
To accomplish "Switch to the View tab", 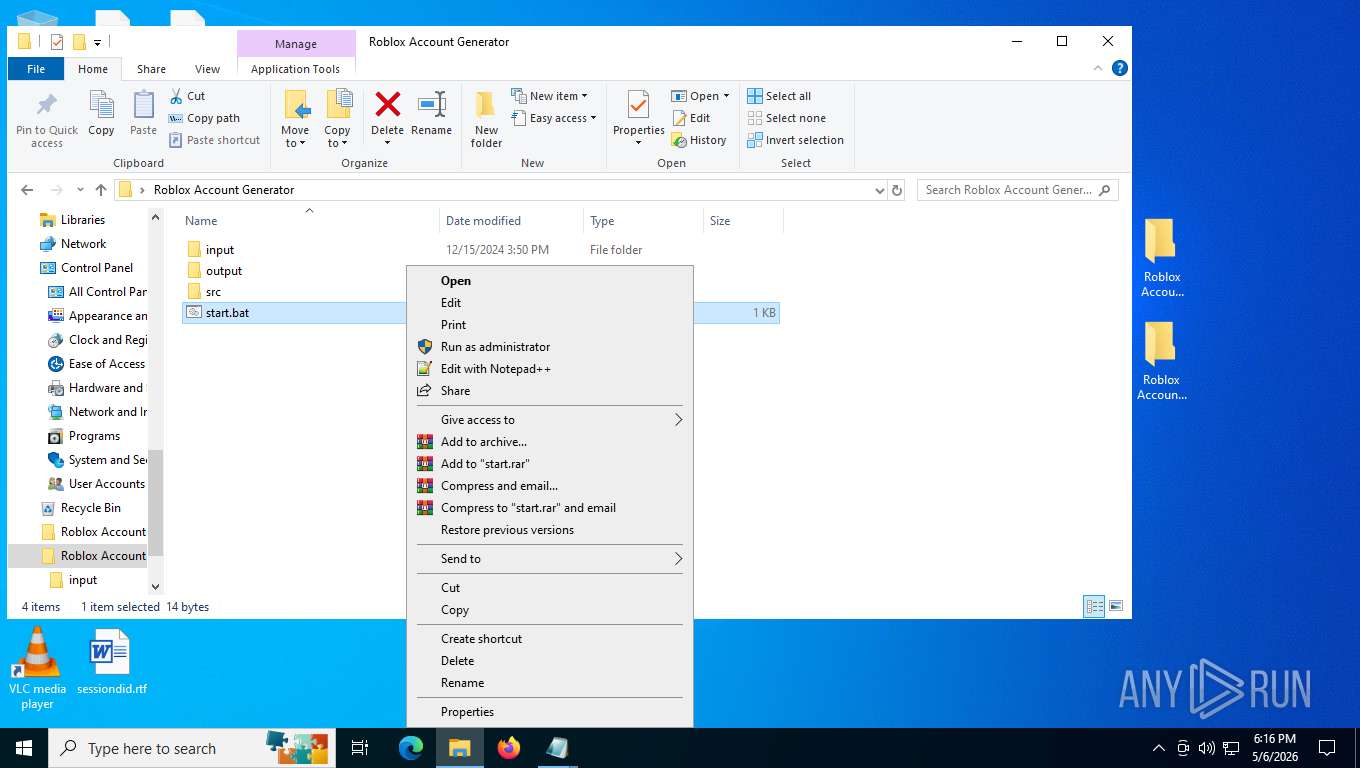I will (207, 69).
